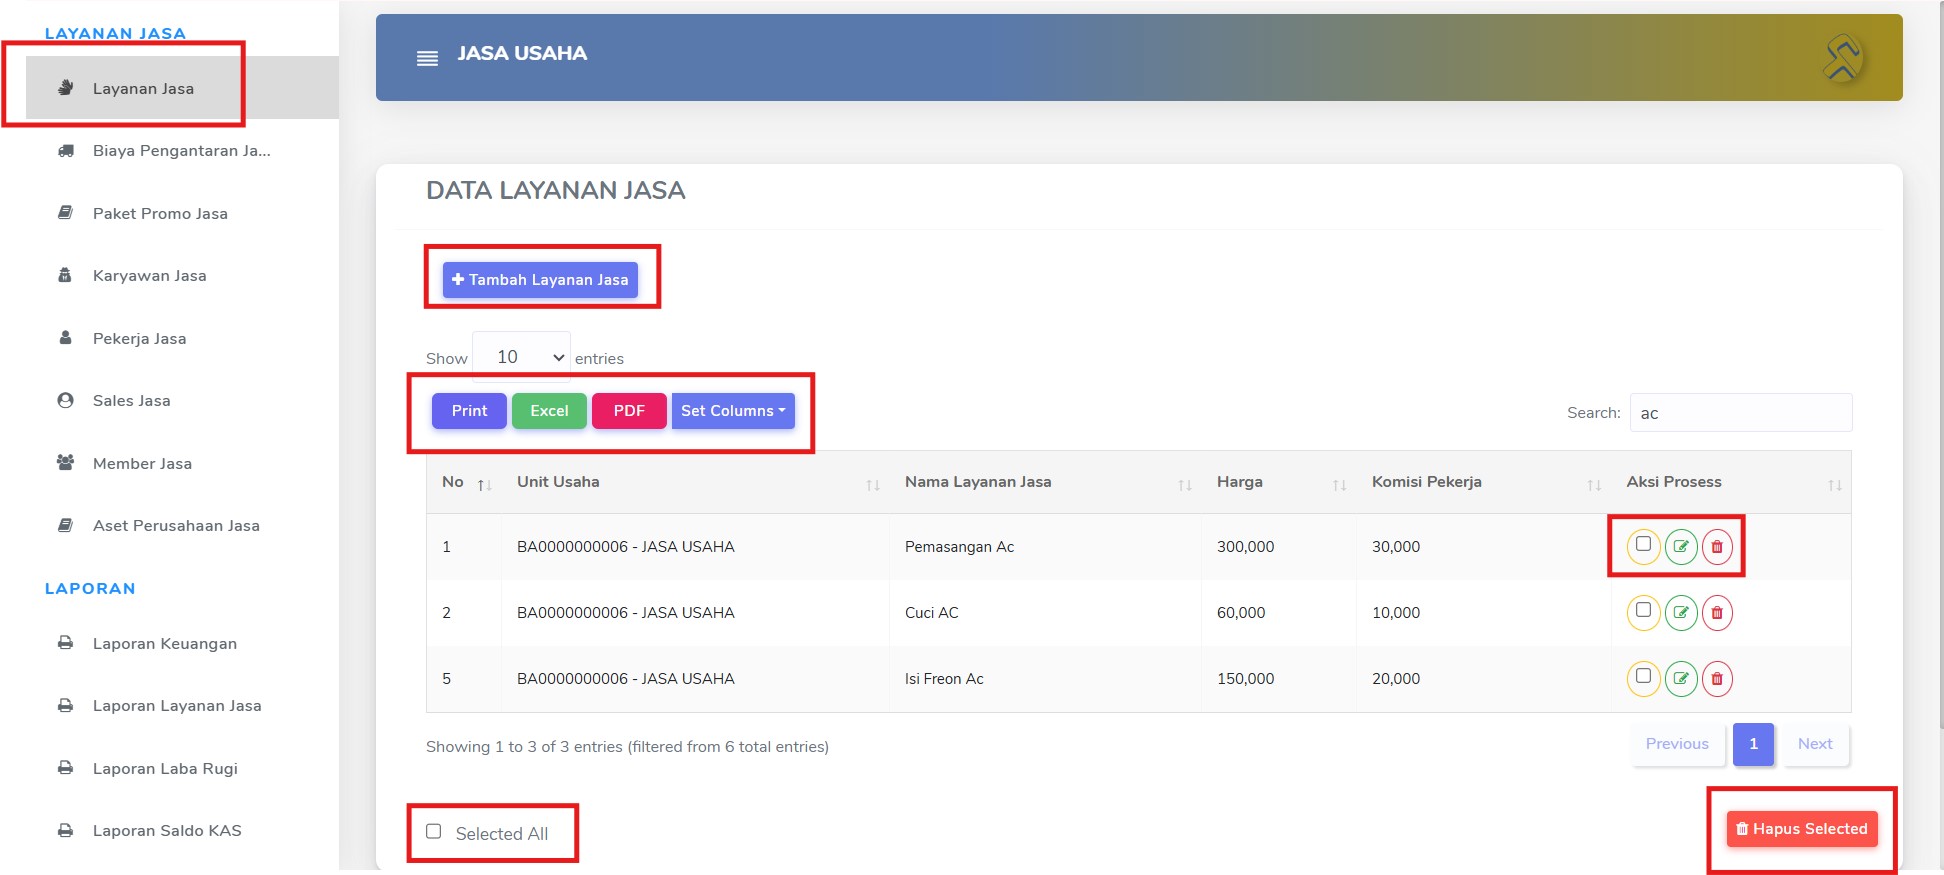Sort by Harga column arrows
This screenshot has height=875, width=1944.
(x=1340, y=485)
